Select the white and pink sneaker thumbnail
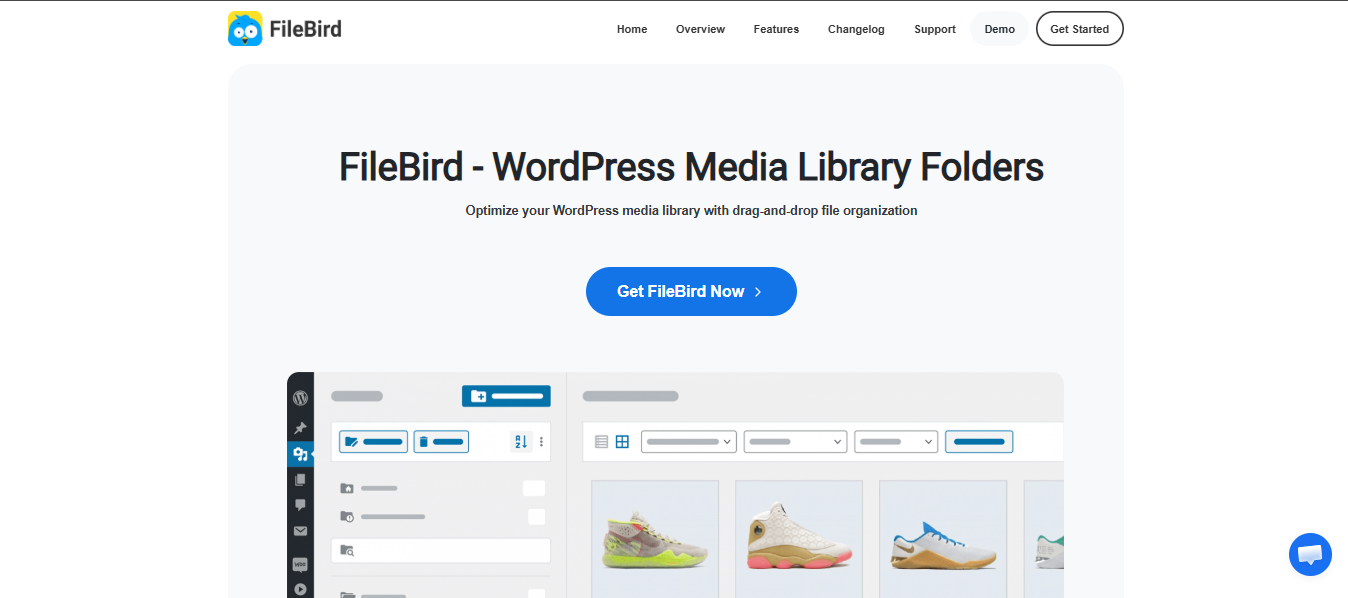Image resolution: width=1348 pixels, height=598 pixels. pyautogui.click(x=799, y=539)
